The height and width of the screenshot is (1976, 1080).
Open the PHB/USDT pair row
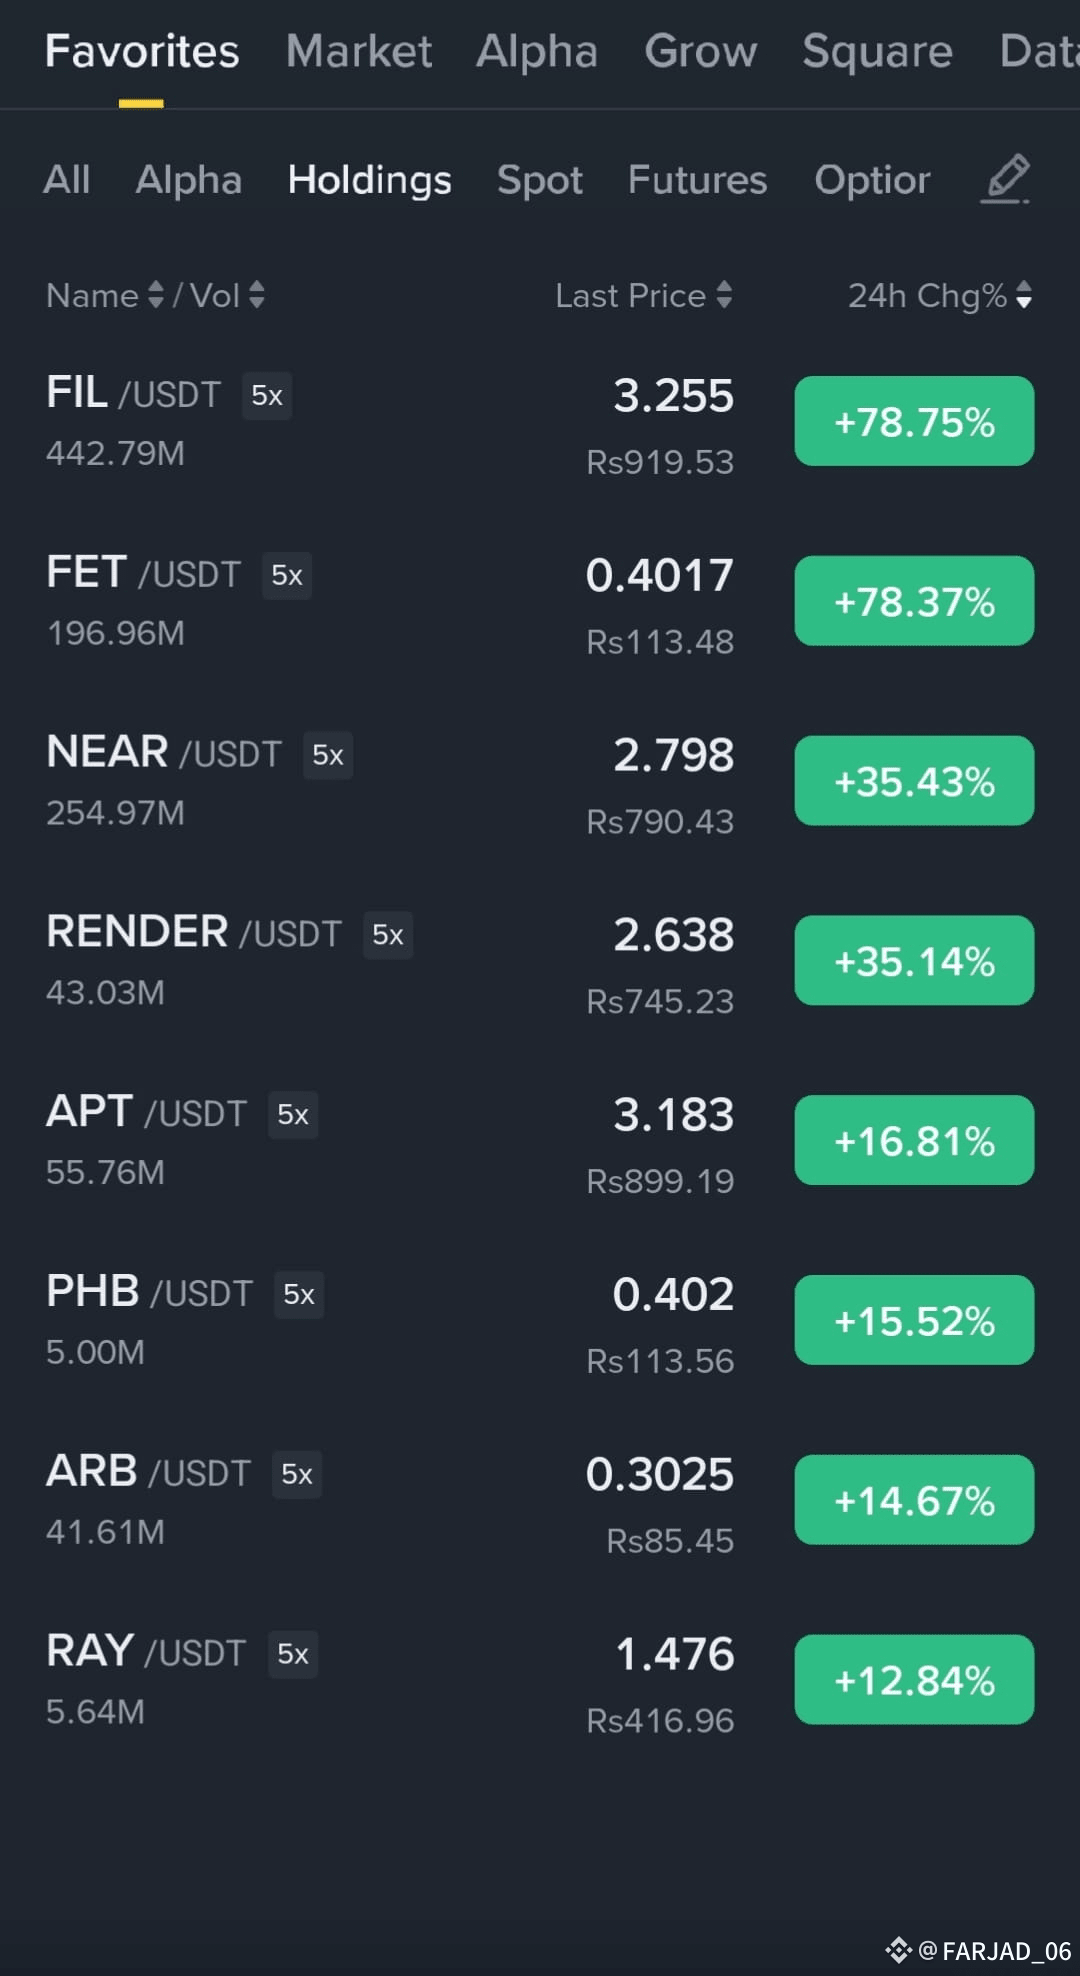tap(540, 1320)
